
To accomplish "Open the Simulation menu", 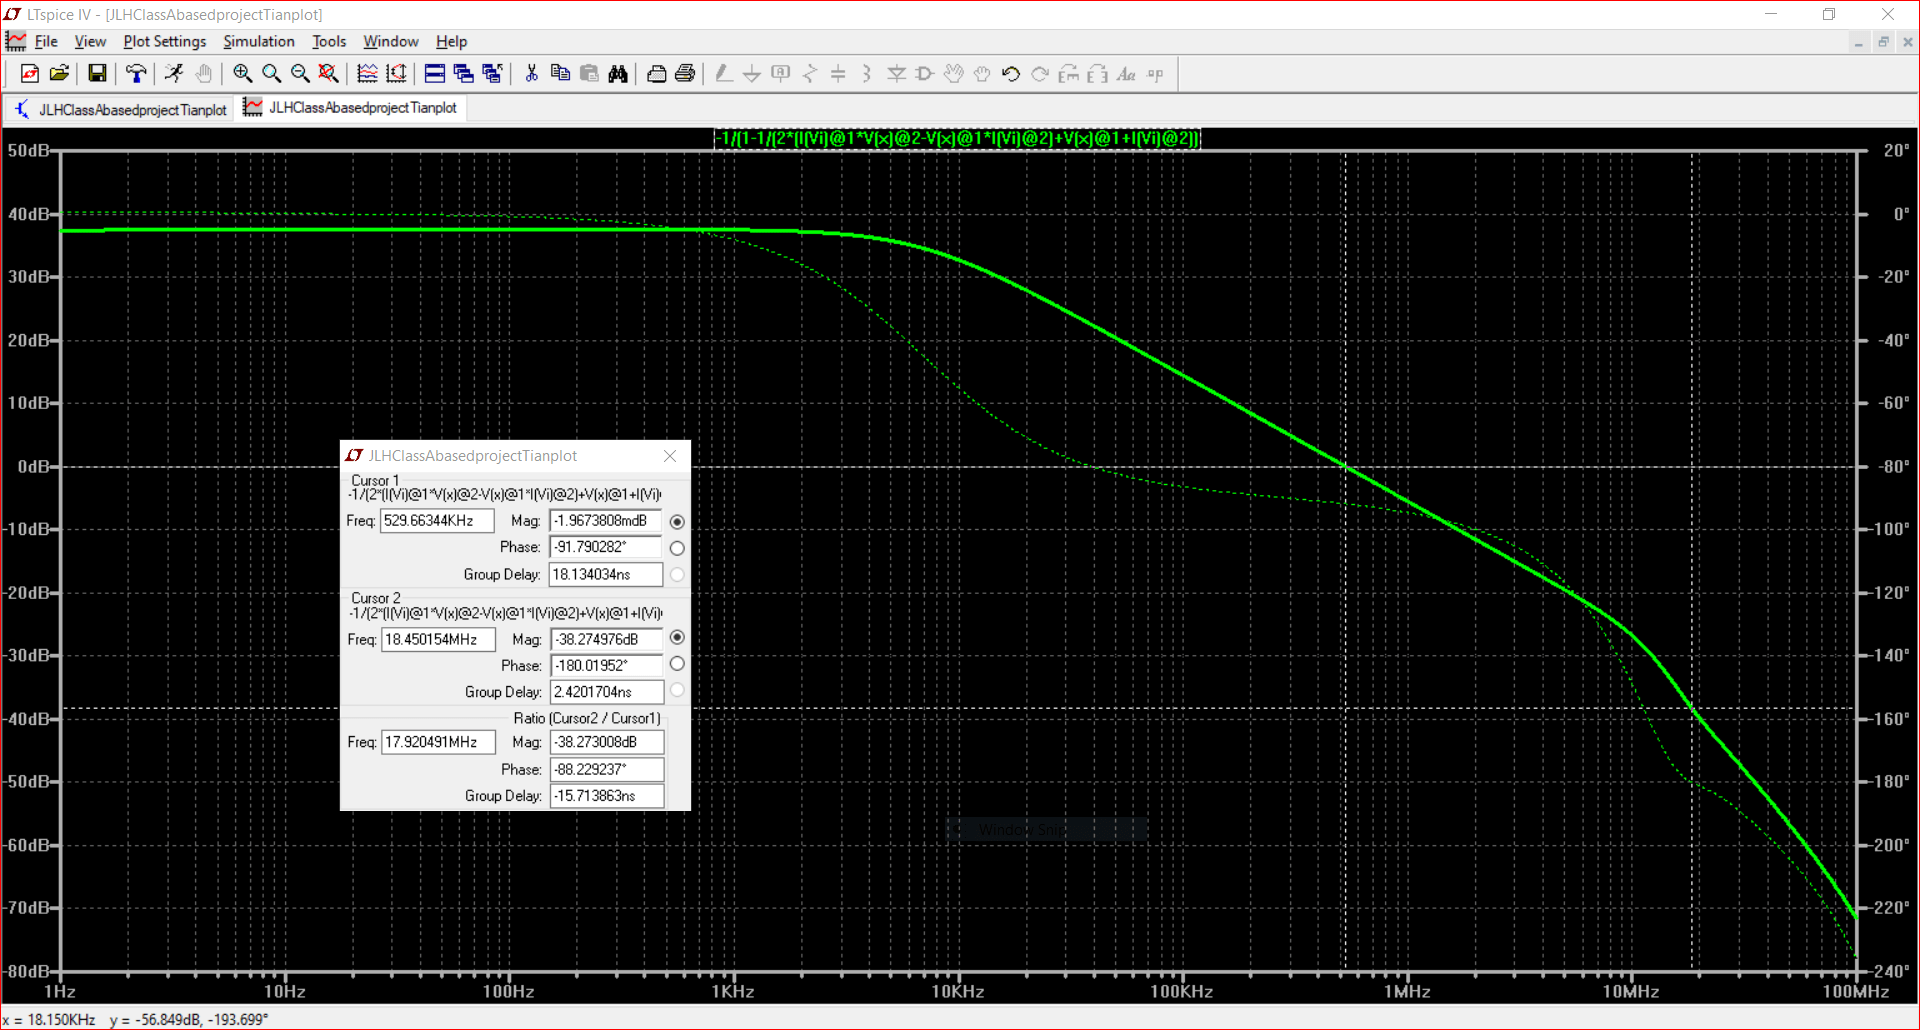I will coord(259,41).
